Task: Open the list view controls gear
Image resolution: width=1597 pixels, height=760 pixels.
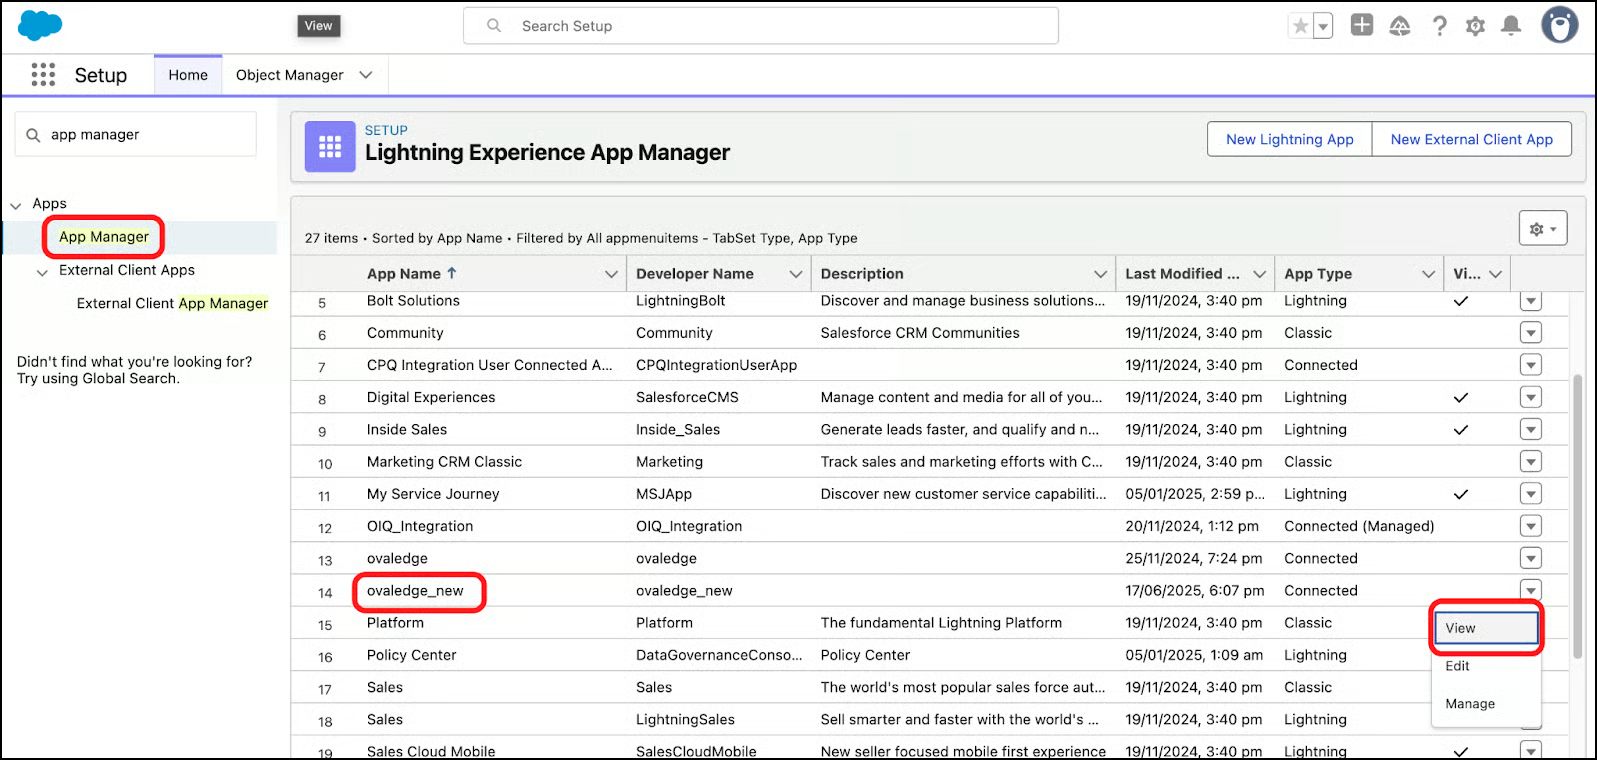Action: tap(1542, 229)
